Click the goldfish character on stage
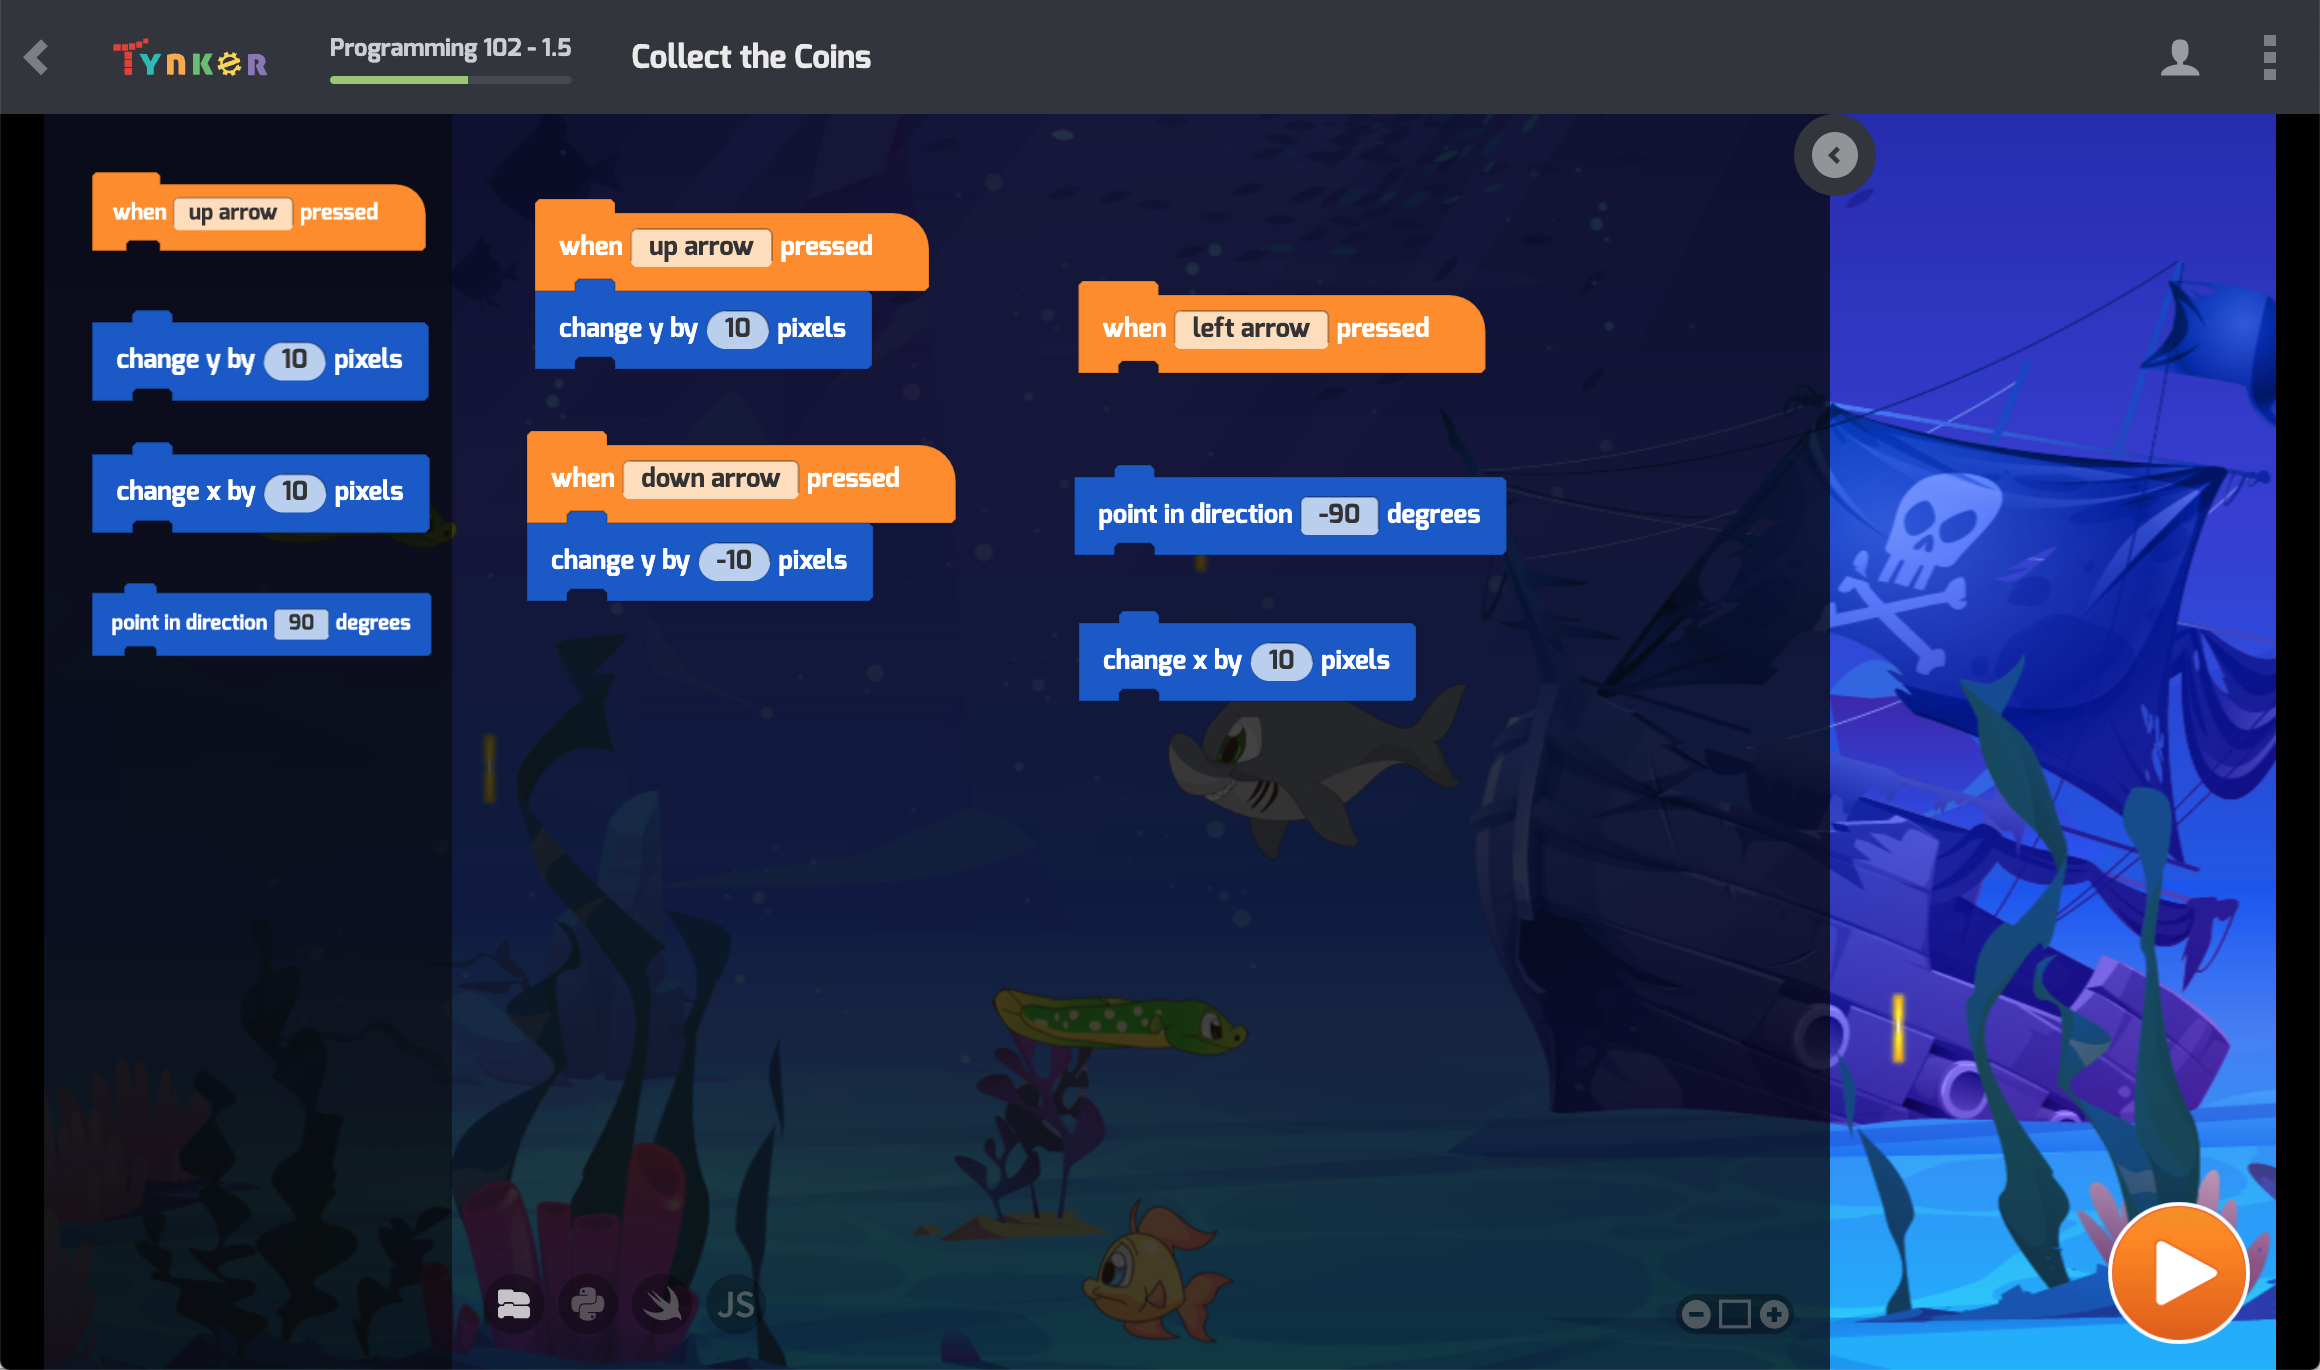Image resolution: width=2320 pixels, height=1370 pixels. tap(1157, 1272)
